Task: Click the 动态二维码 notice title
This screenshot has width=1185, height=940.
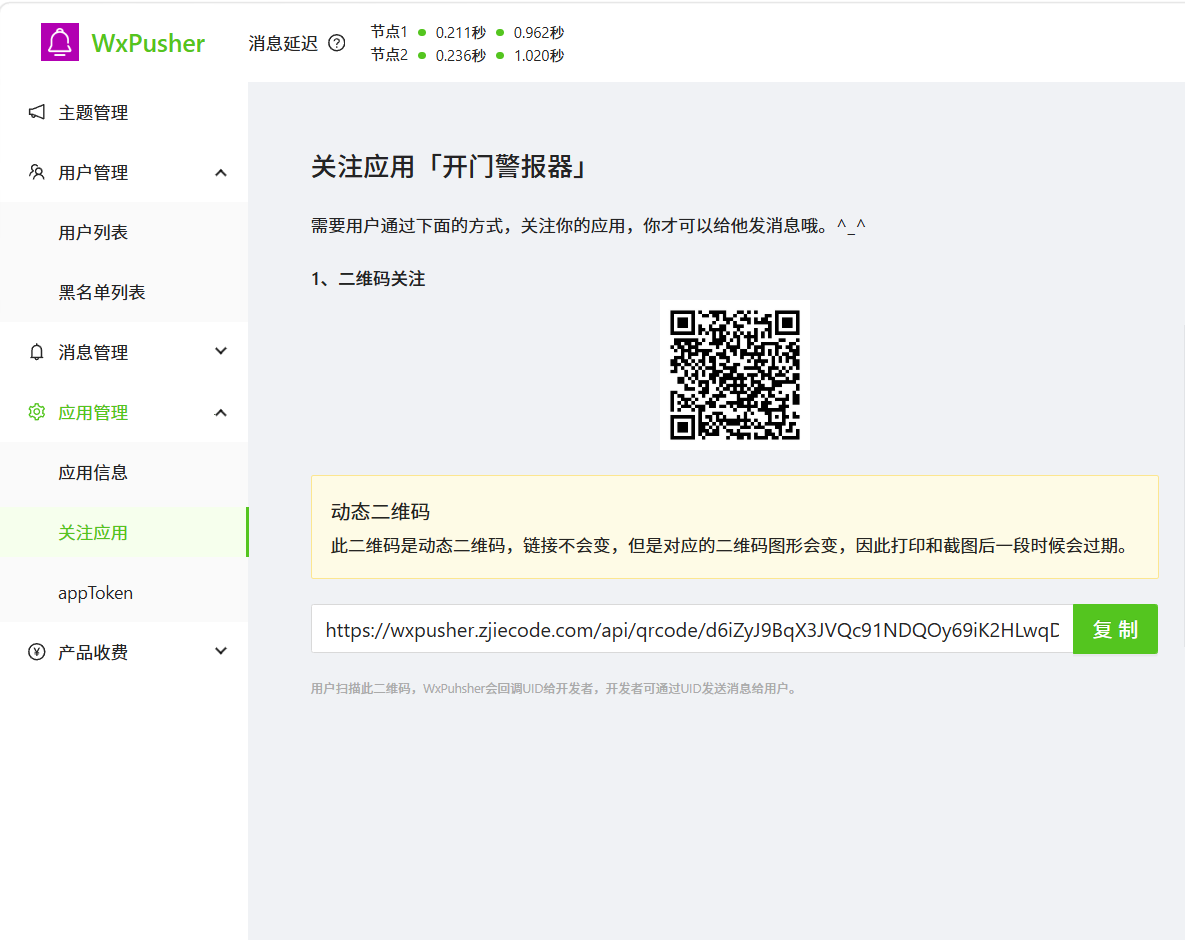Action: coord(380,512)
